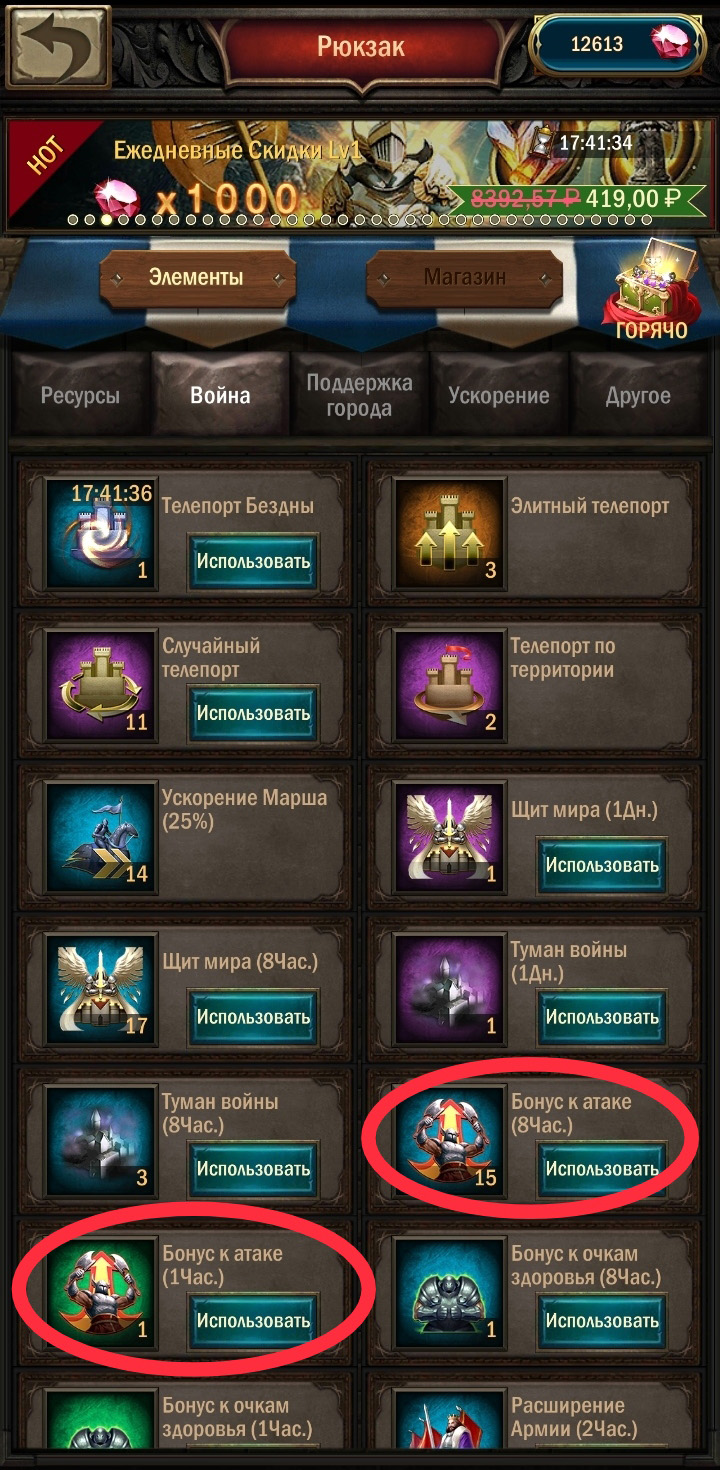This screenshot has width=720, height=1470.
Task: Use the Случайный телепорт item
Action: coord(254,713)
